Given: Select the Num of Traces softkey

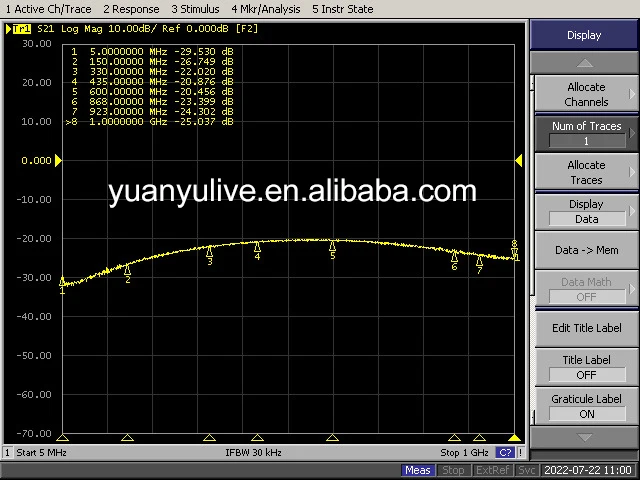Looking at the screenshot, I should click(586, 133).
